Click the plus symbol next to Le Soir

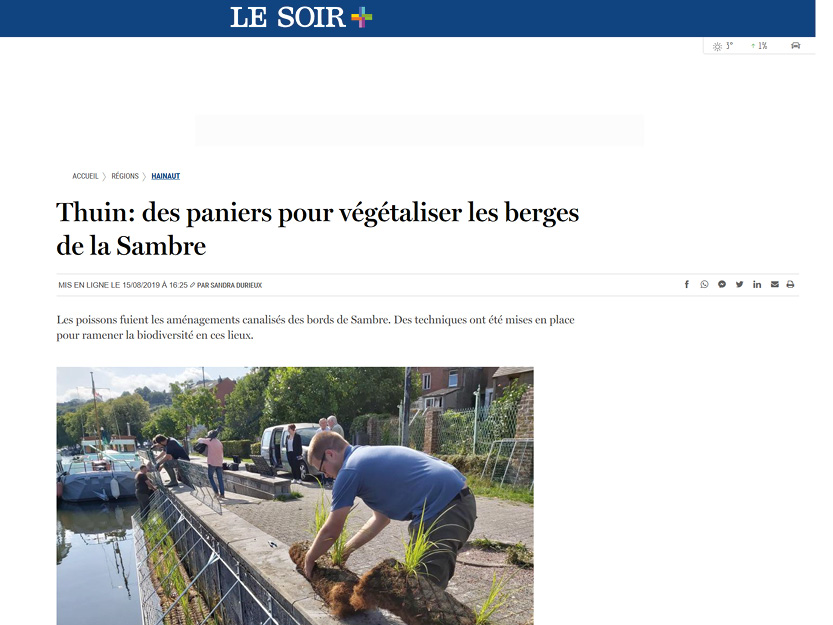pos(361,18)
